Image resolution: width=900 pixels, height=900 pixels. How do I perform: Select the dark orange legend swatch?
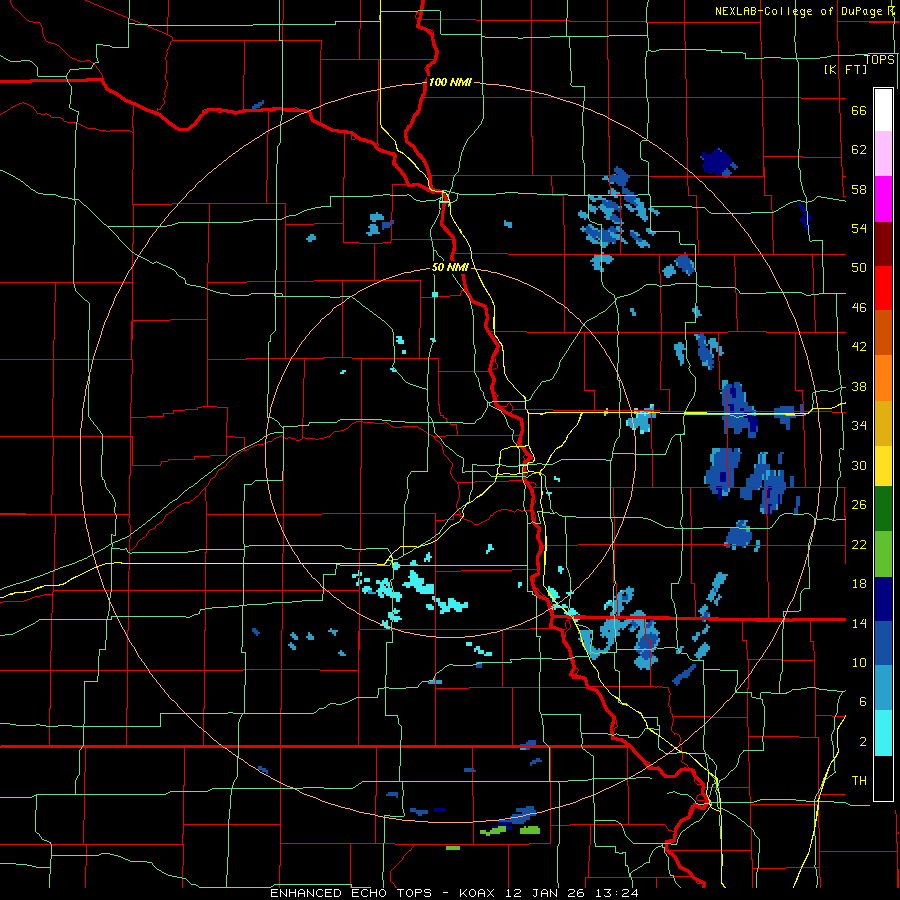click(883, 333)
